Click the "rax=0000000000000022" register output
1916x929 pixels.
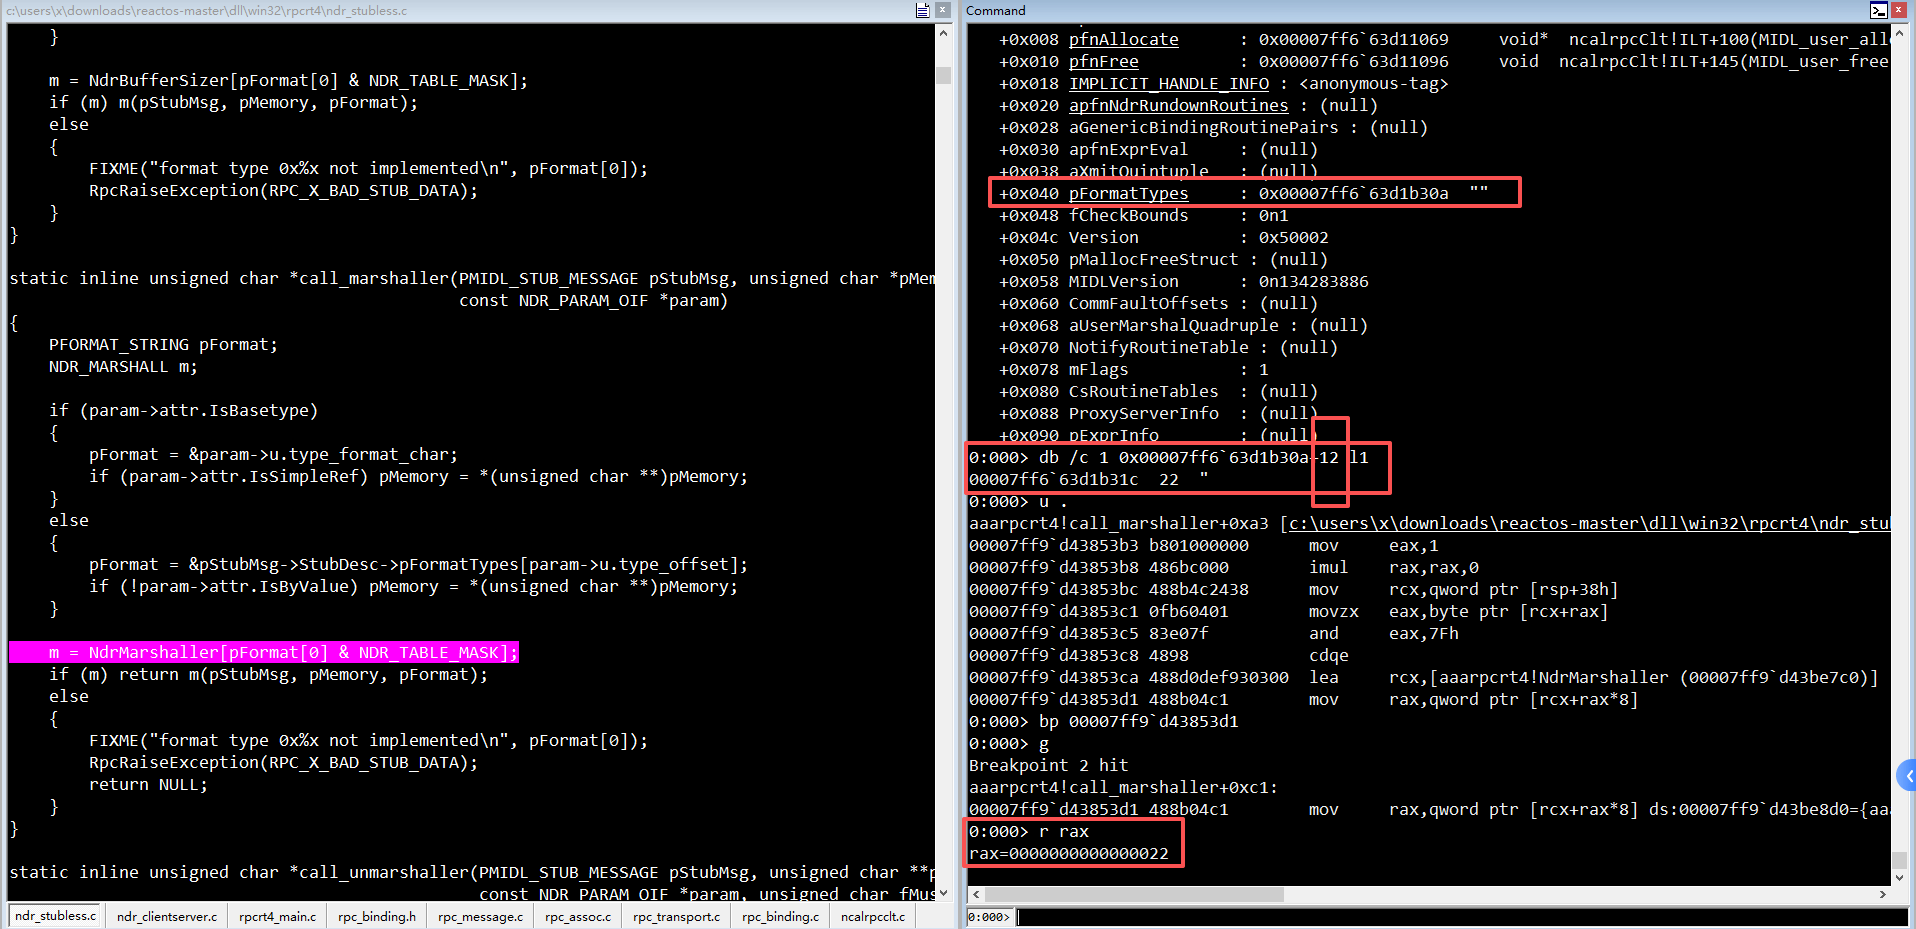tap(1069, 853)
